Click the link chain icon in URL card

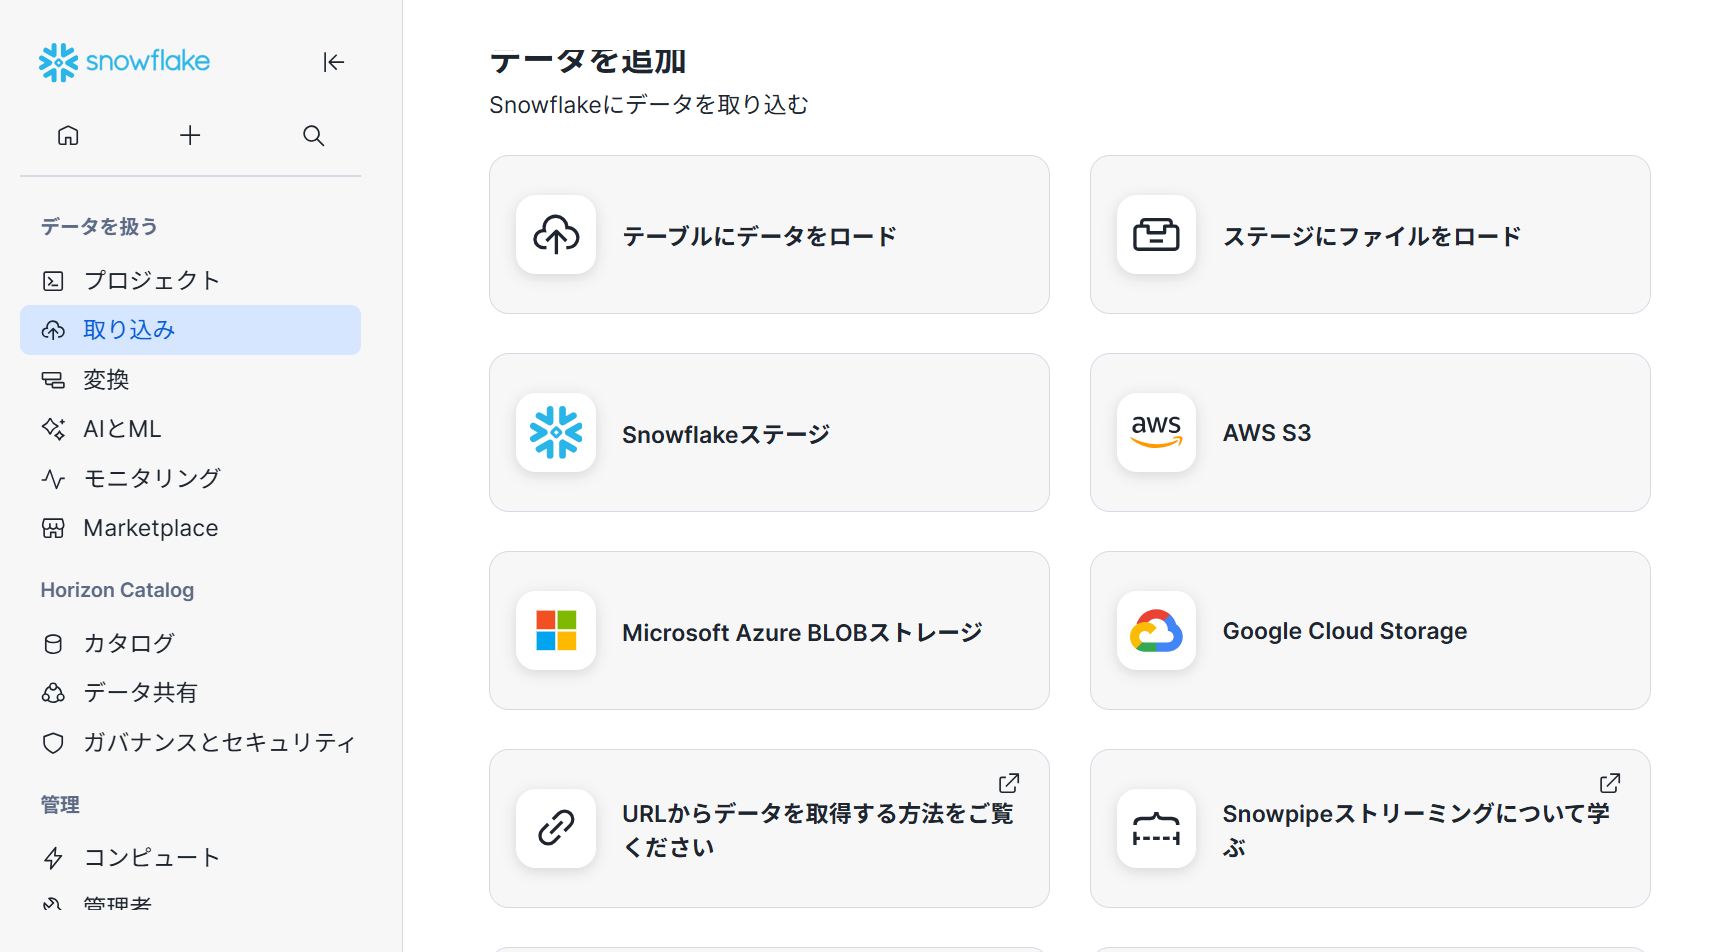pos(556,829)
